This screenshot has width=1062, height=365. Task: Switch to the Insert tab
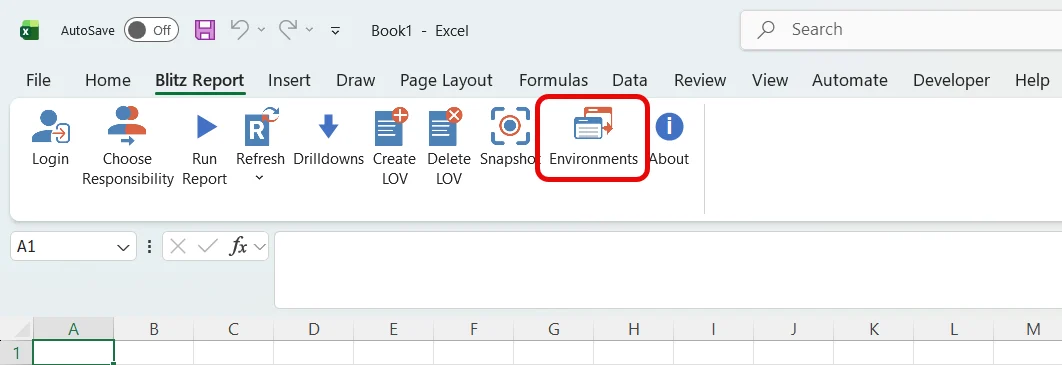pos(289,80)
